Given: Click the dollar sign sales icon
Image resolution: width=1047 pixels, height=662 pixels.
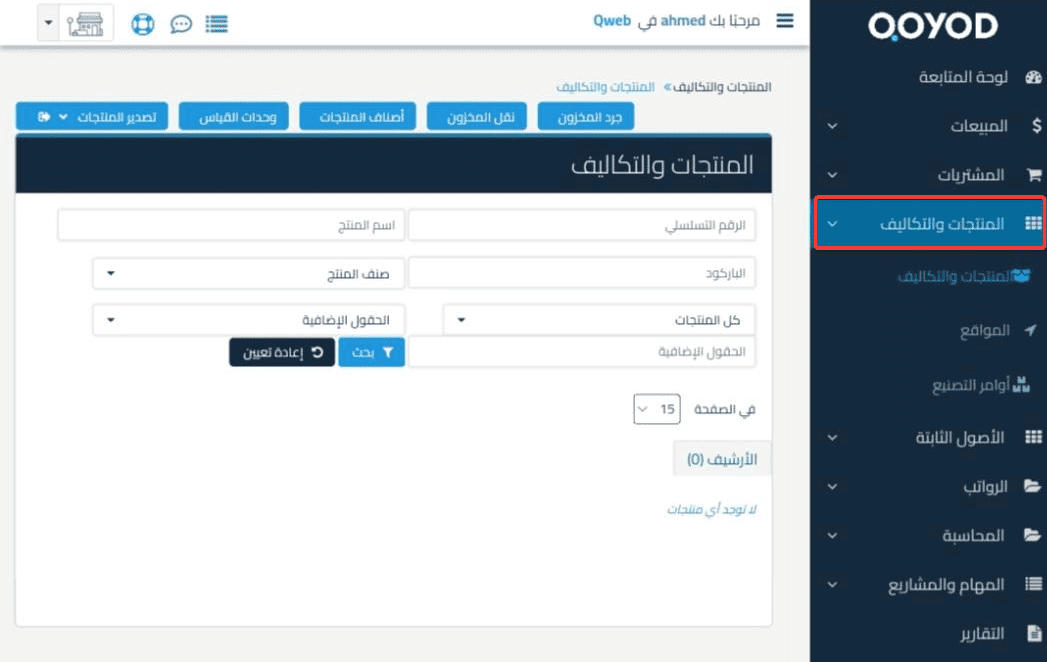Looking at the screenshot, I should (1033, 126).
